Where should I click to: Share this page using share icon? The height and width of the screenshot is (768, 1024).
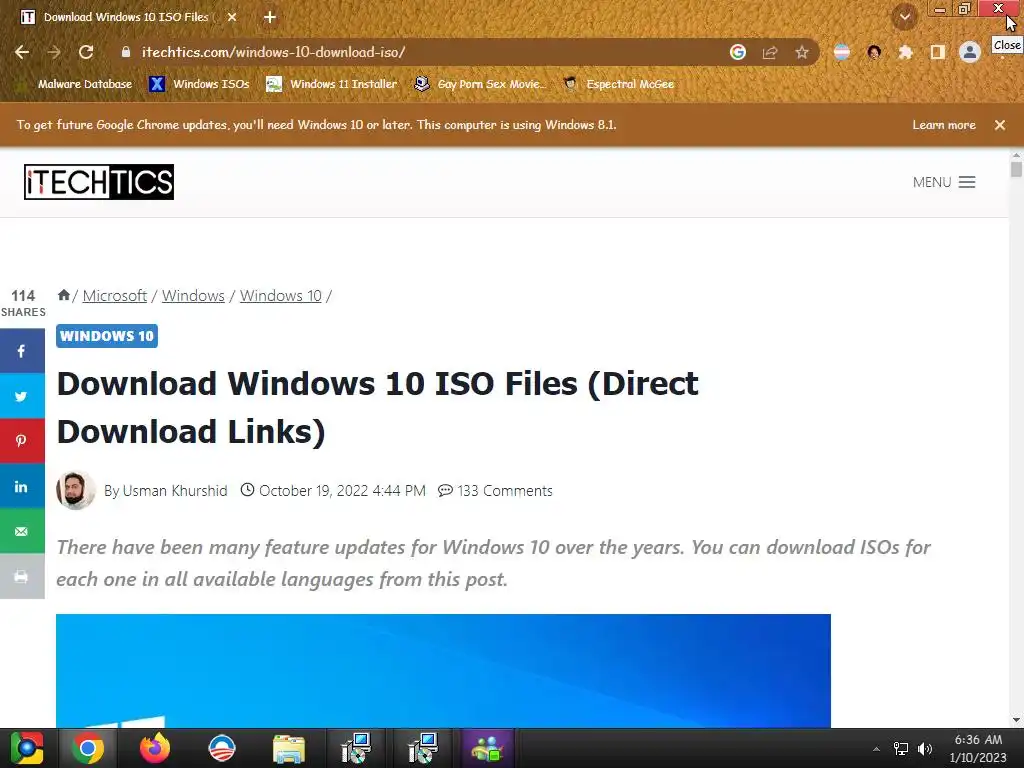(x=770, y=52)
